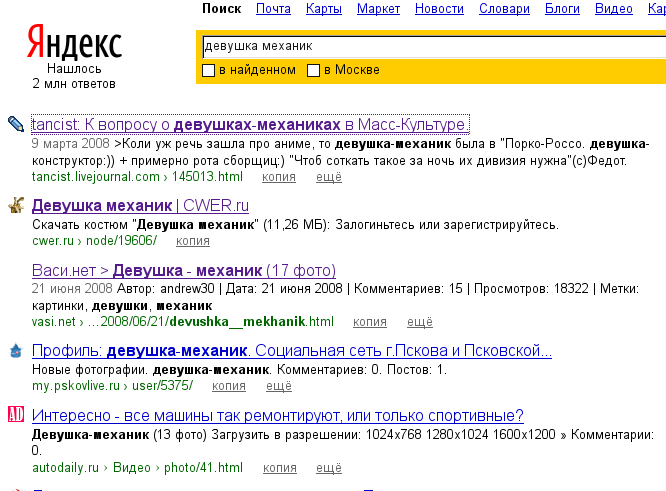This screenshot has width=666, height=491.
Task: Open the "Девушка механик | CWER.ru" result
Action: click(140, 206)
